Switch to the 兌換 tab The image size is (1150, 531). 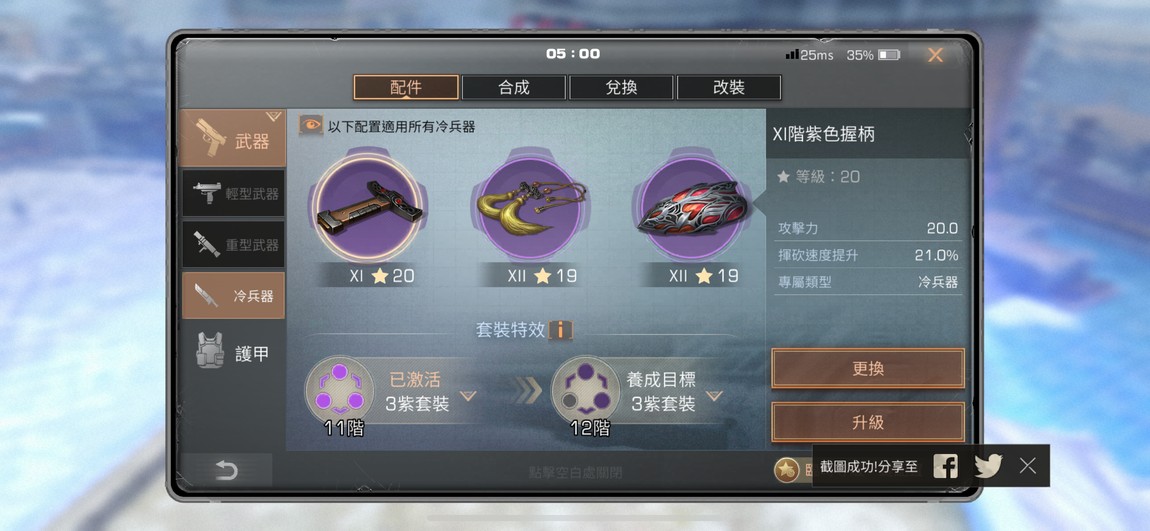click(x=621, y=88)
